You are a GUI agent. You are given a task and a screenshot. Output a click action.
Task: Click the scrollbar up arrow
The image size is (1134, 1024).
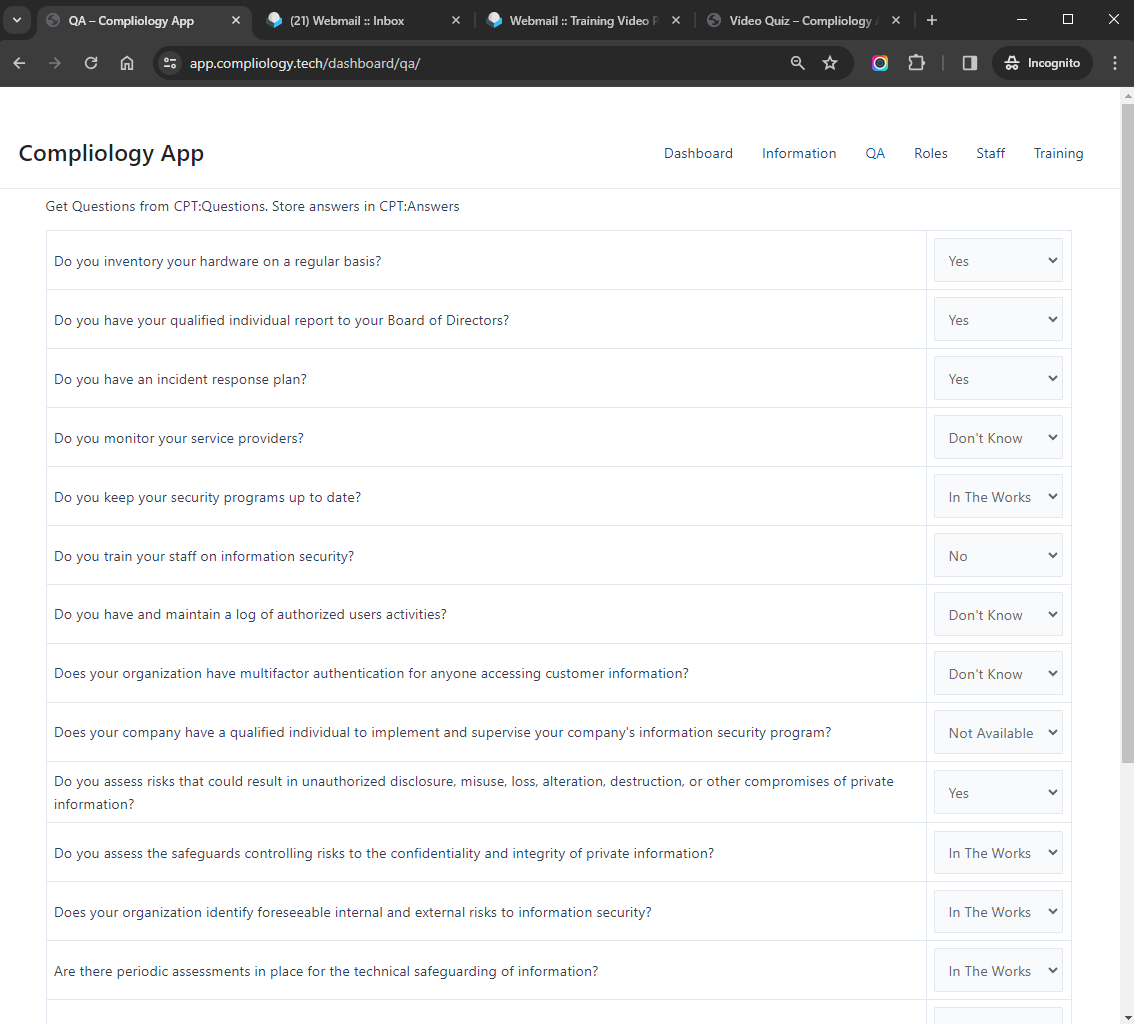coord(1127,95)
